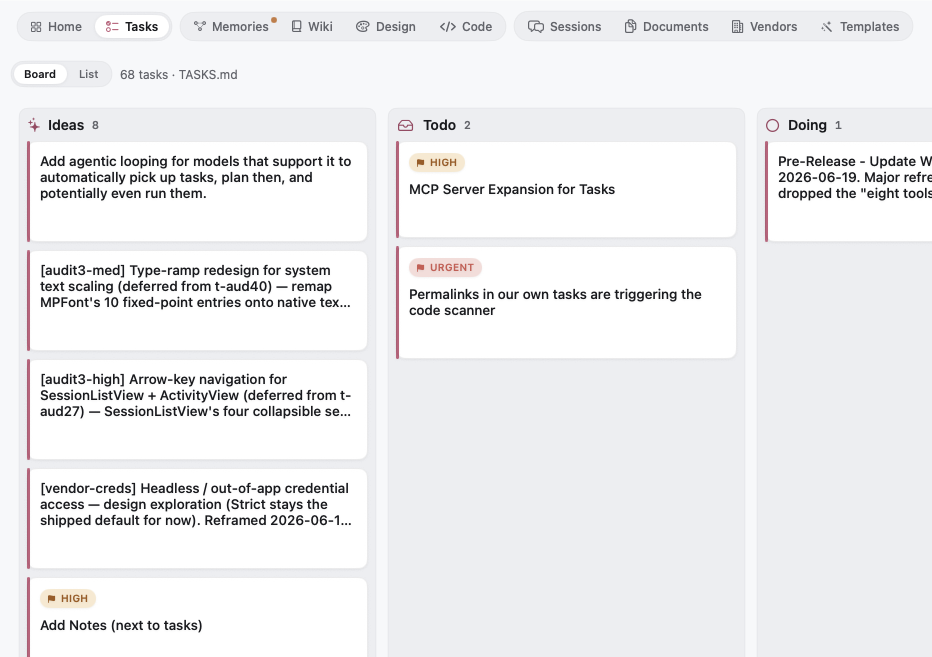The image size is (932, 657).
Task: Open the agentic looping idea card
Action: [x=197, y=191]
